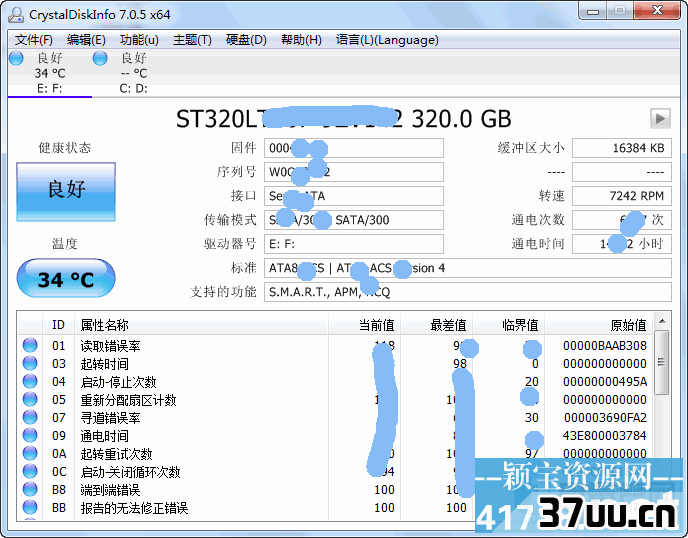Click the 34 °C temperature button
The image size is (688, 538).
(x=66, y=279)
